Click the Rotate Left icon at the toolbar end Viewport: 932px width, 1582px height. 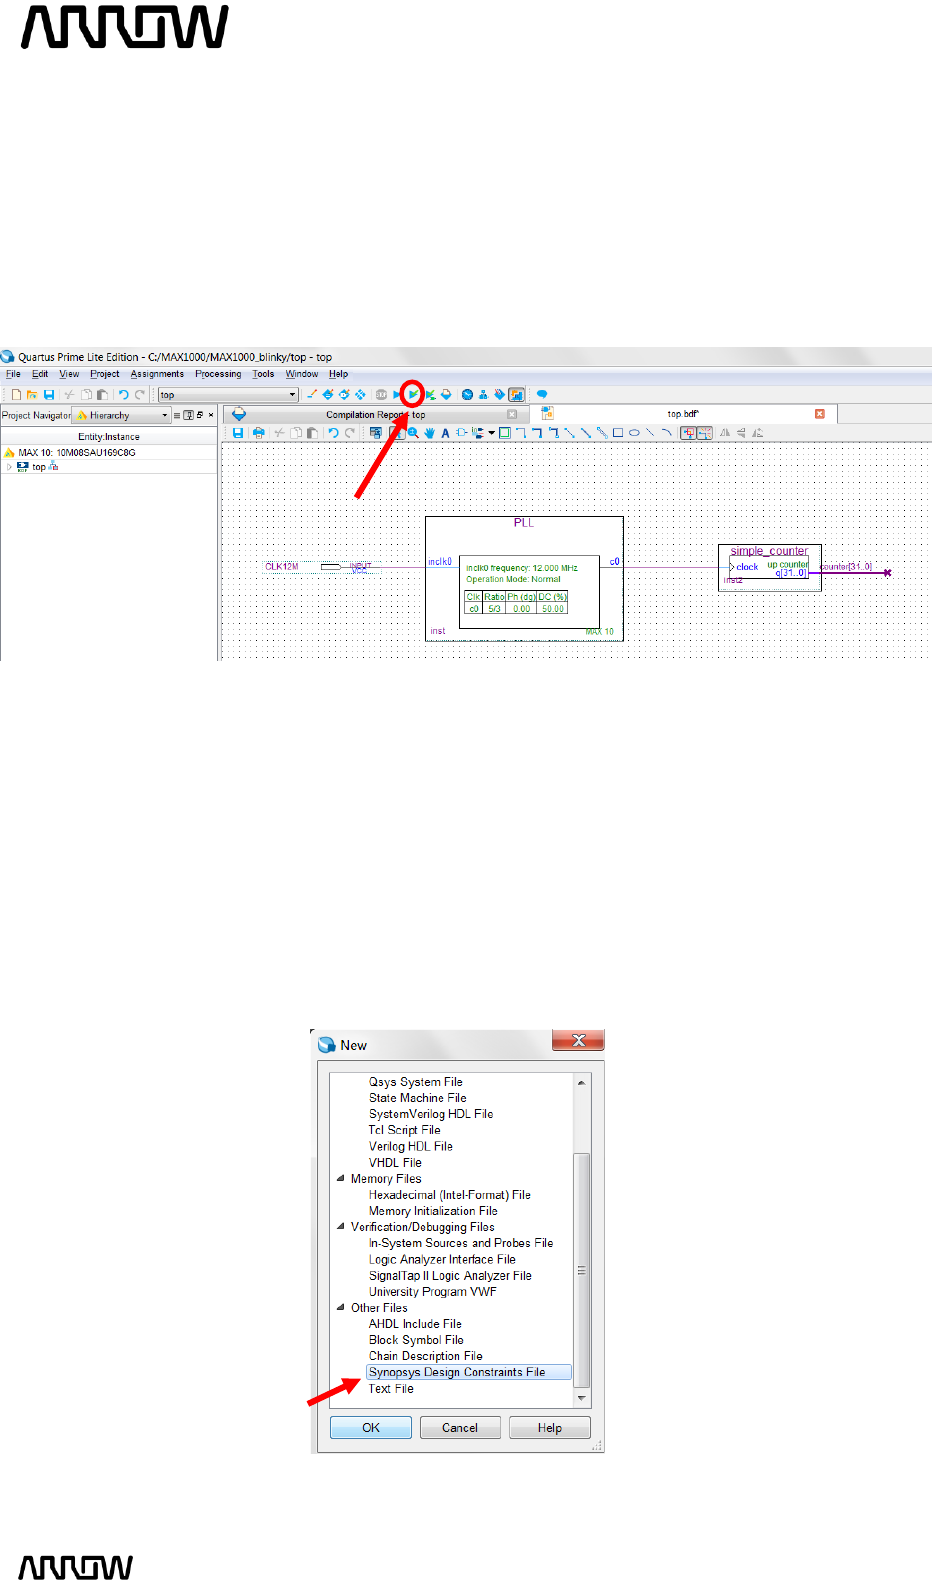pyautogui.click(x=758, y=433)
